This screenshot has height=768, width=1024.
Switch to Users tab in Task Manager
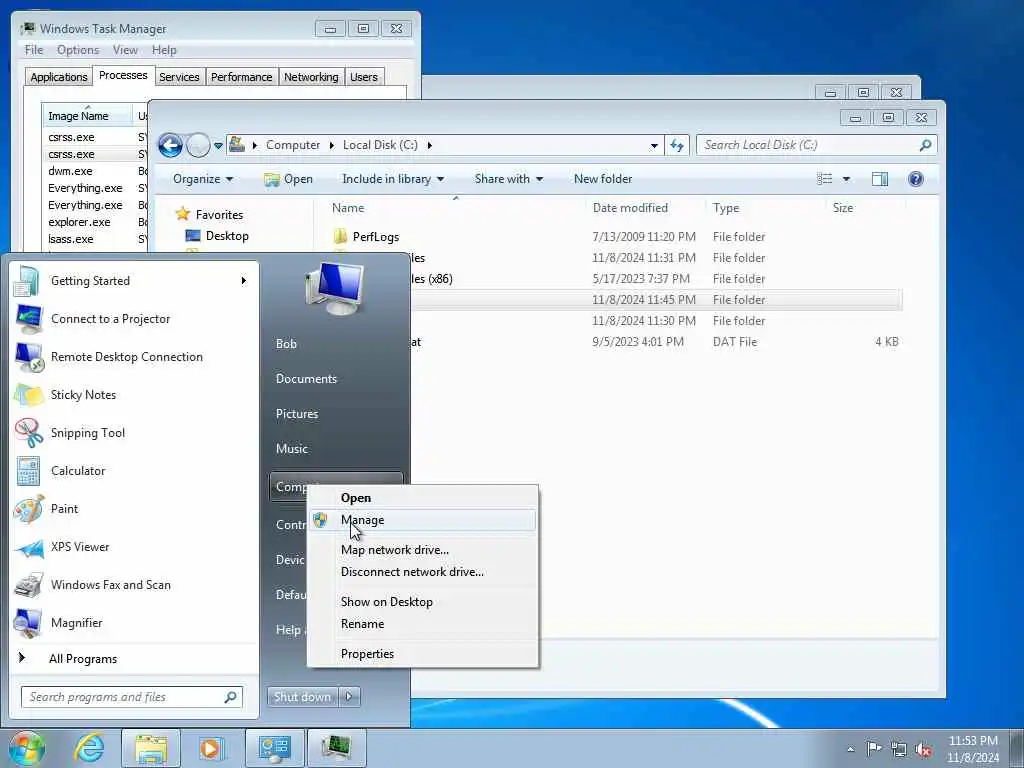pyautogui.click(x=364, y=77)
